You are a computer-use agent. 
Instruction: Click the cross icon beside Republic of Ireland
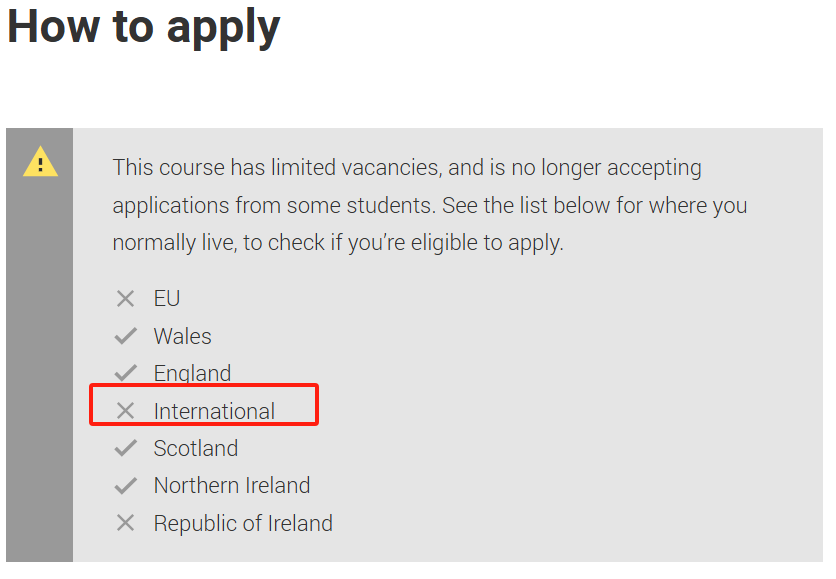click(125, 523)
